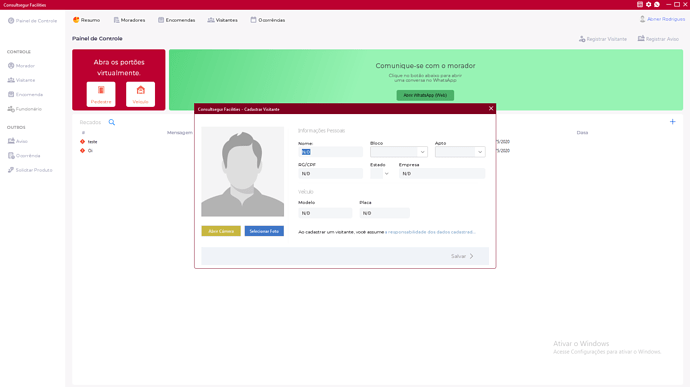
Task: Expand the Estado dropdown
Action: click(x=380, y=173)
